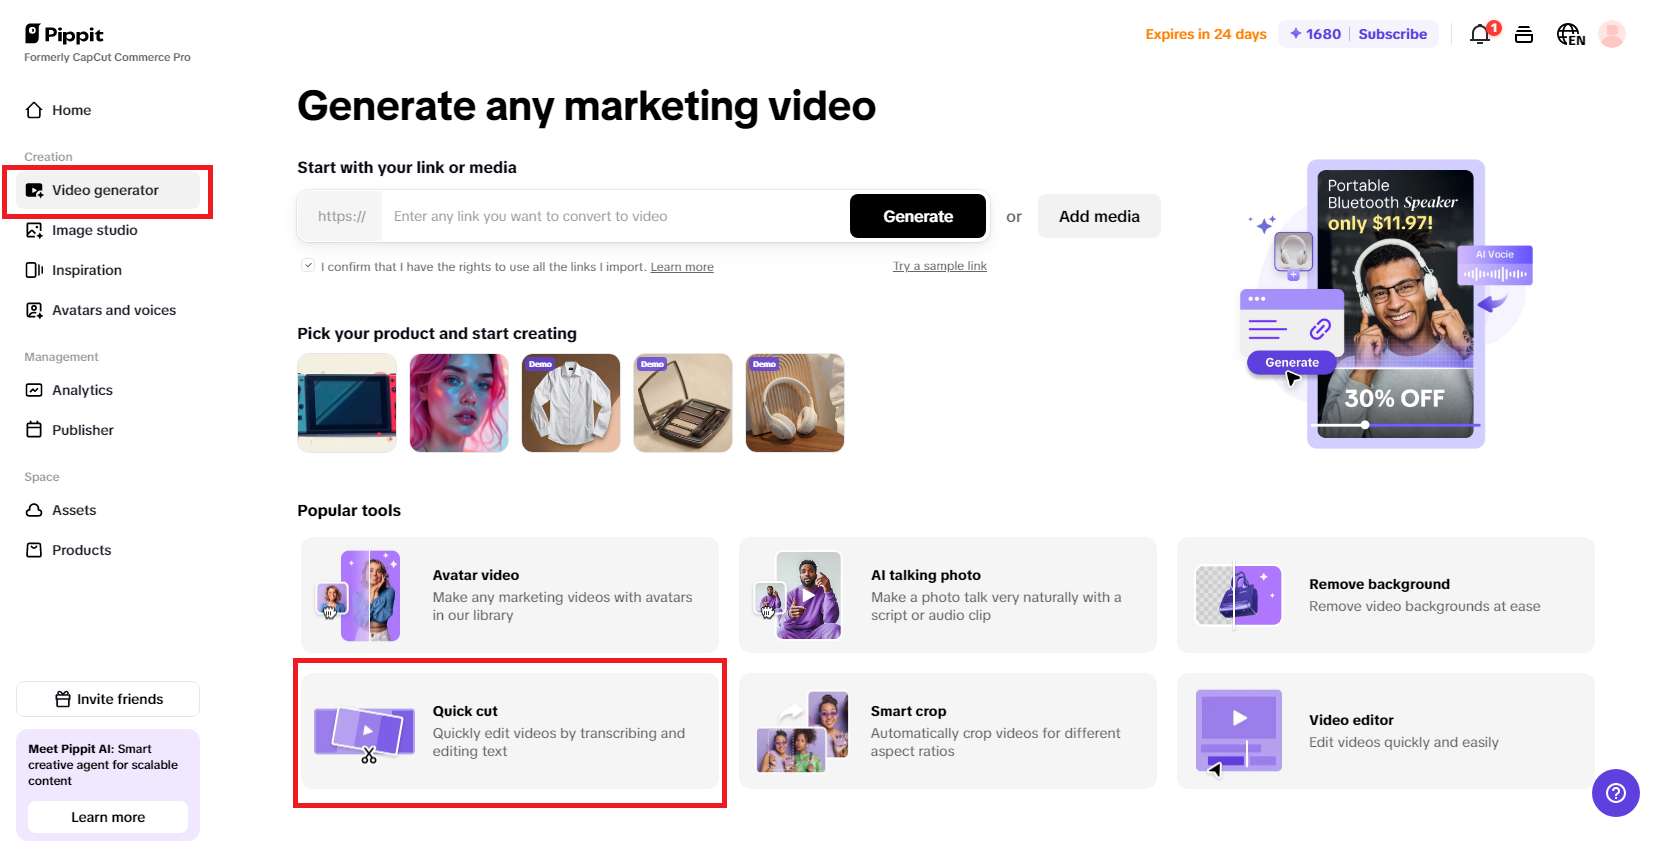
Task: Click the promo video progress slider
Action: point(1364,425)
